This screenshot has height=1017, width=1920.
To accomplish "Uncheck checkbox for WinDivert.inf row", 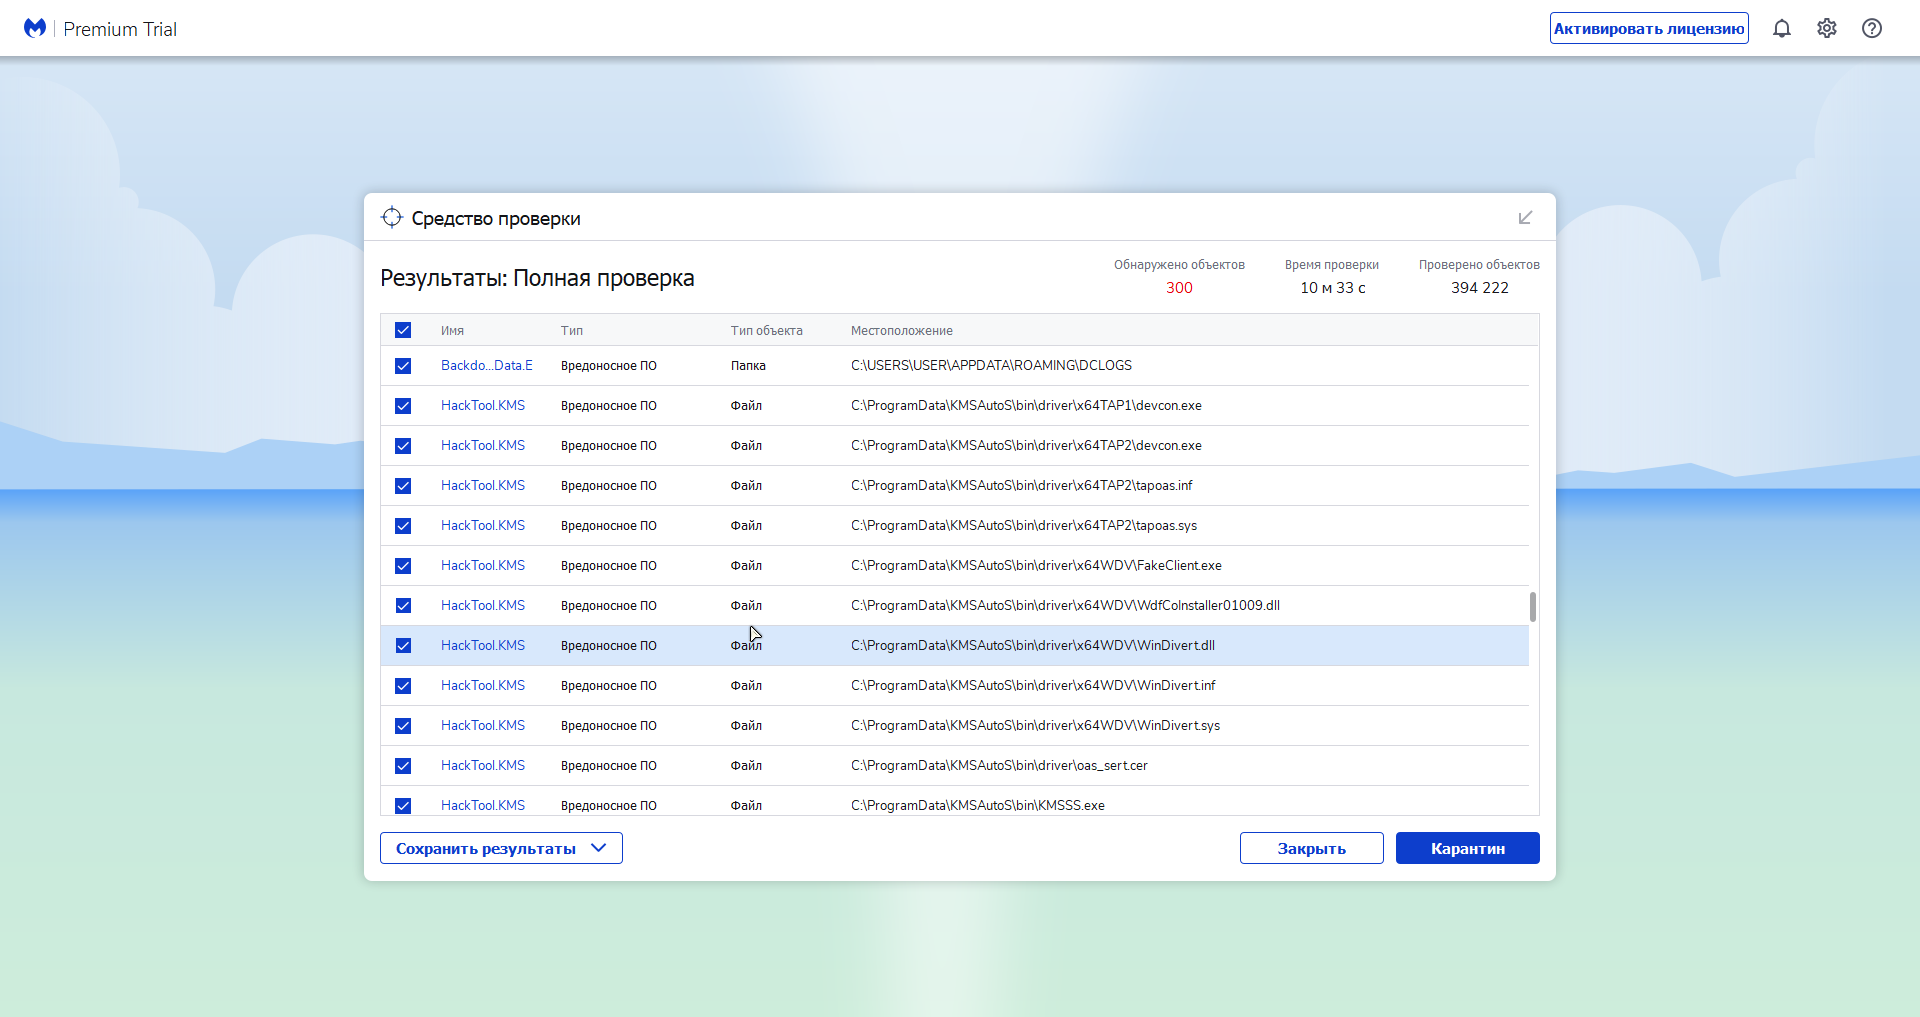I will coord(403,686).
